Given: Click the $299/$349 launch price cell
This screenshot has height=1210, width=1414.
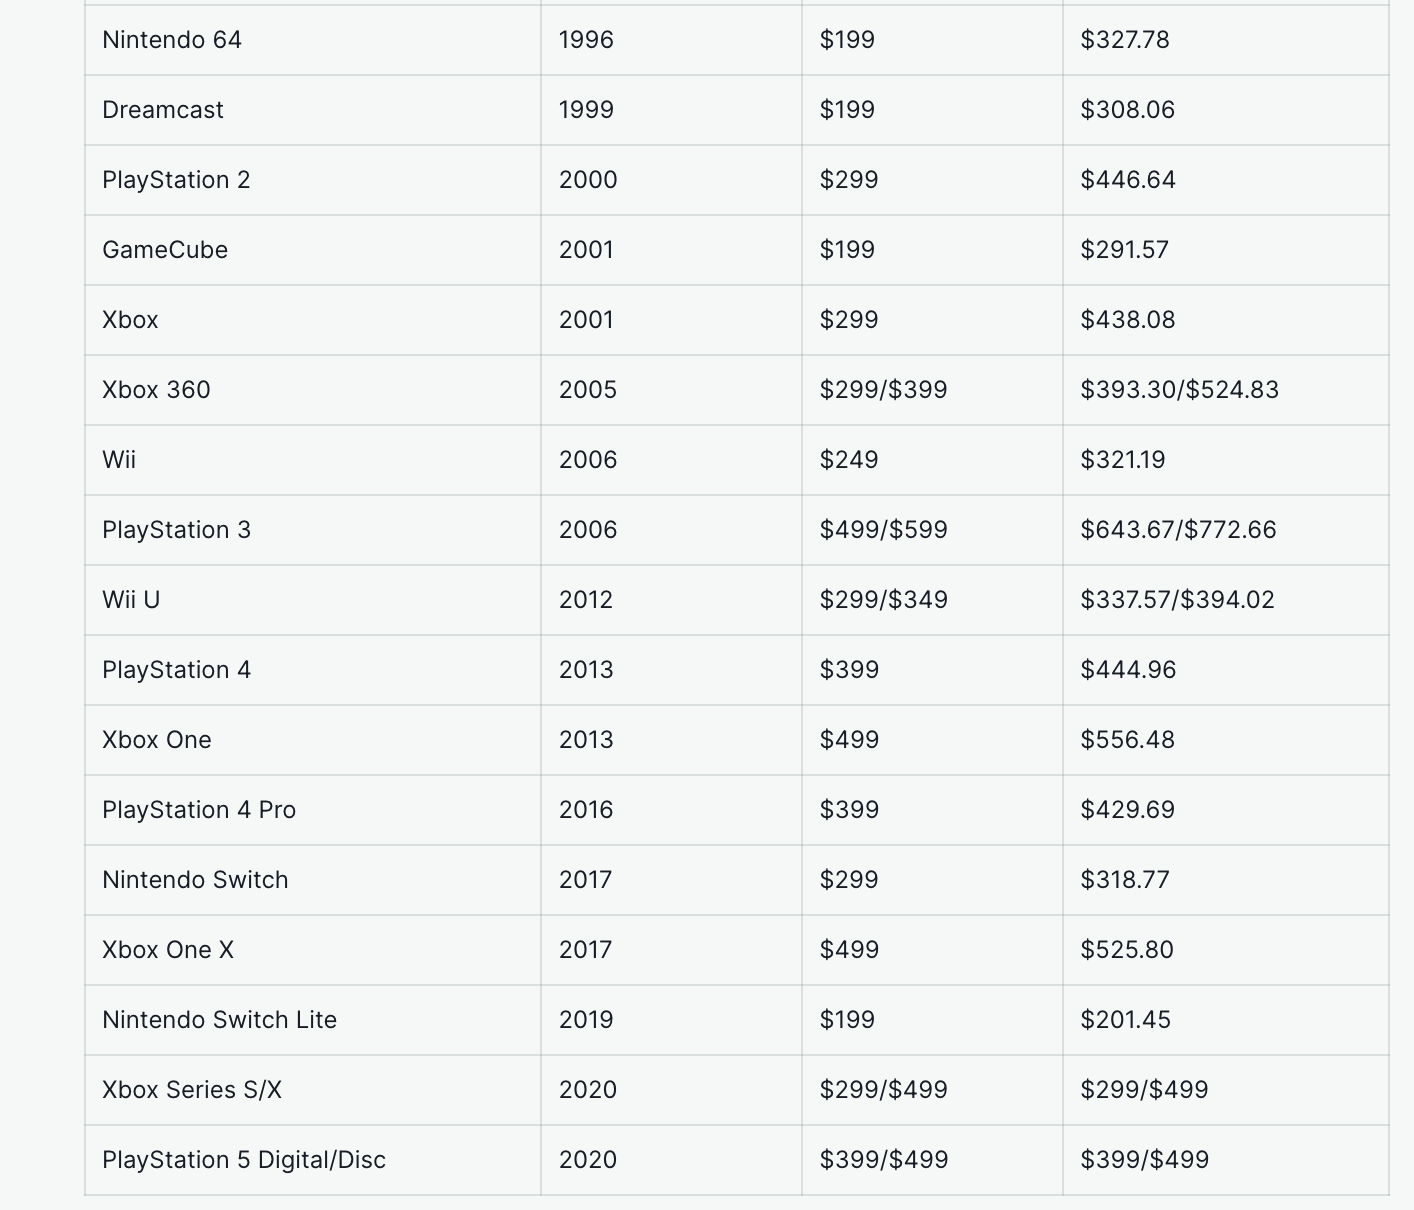Looking at the screenshot, I should pos(883,600).
